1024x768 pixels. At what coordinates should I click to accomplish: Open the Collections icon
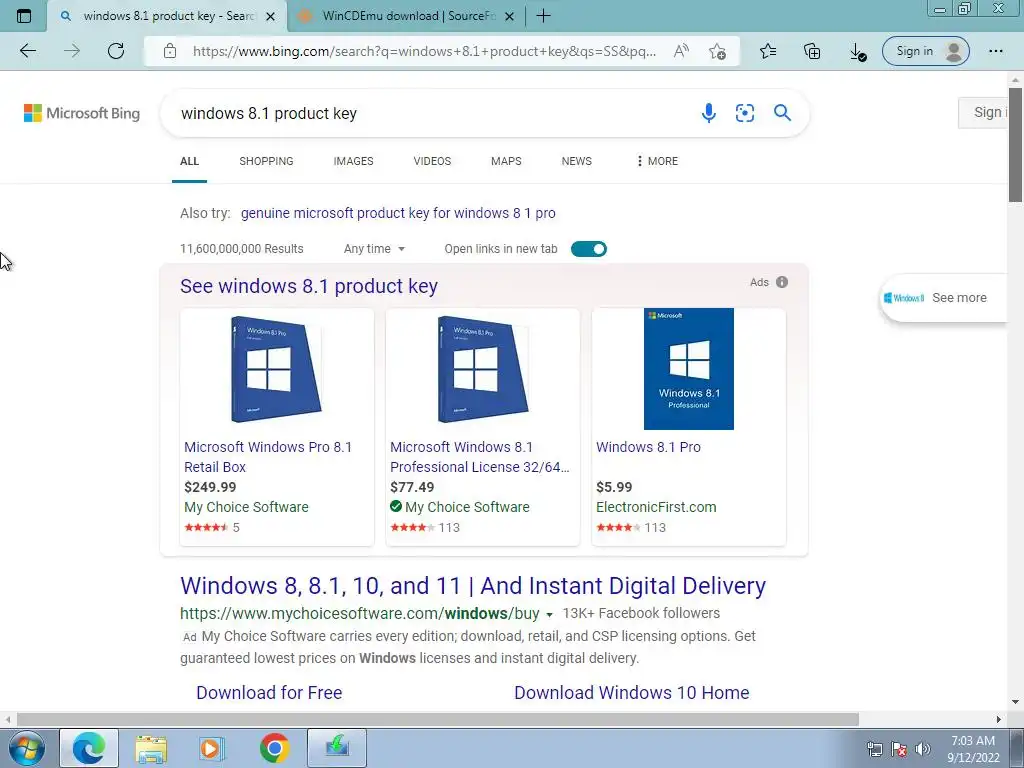[x=812, y=51]
